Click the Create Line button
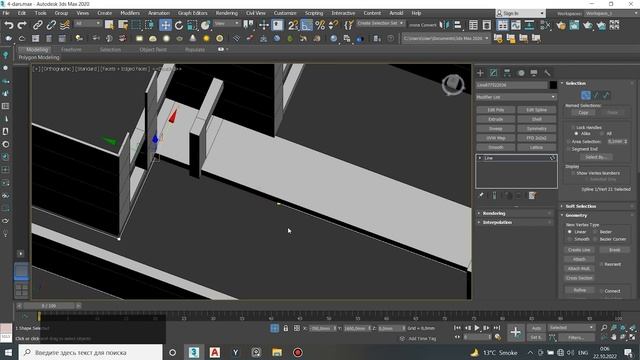The width and height of the screenshot is (640, 360). point(579,250)
